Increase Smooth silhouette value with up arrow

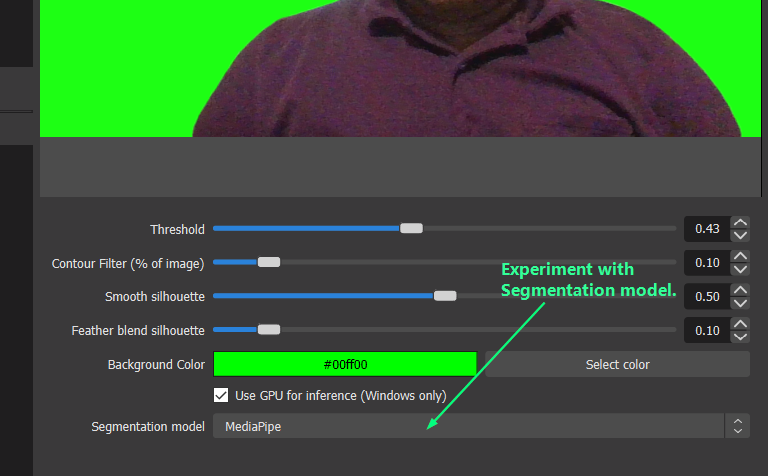740,290
